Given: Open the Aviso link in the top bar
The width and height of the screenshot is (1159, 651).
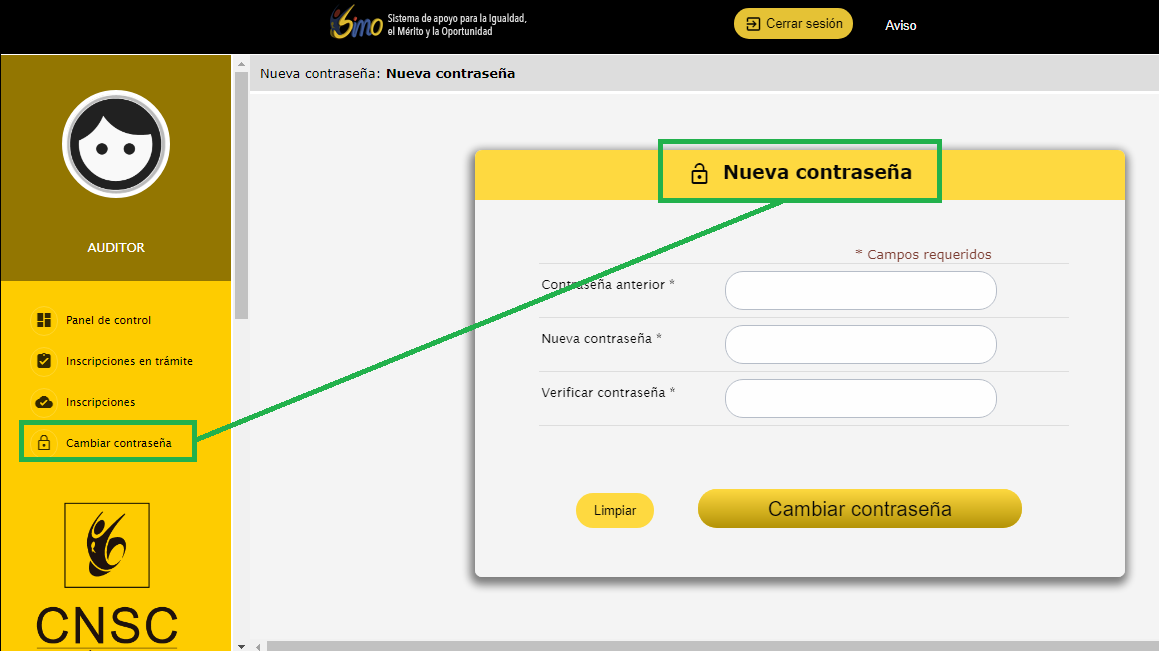Looking at the screenshot, I should (900, 25).
